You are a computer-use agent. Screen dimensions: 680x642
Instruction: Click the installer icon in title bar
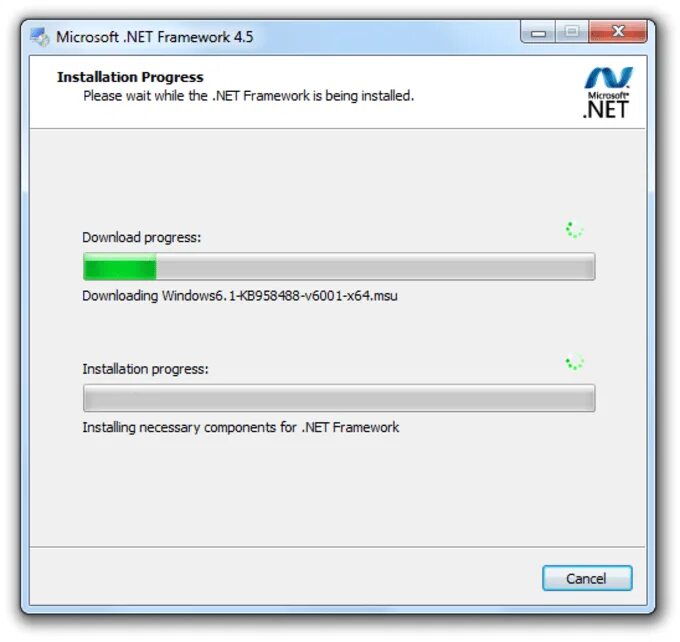tap(40, 37)
